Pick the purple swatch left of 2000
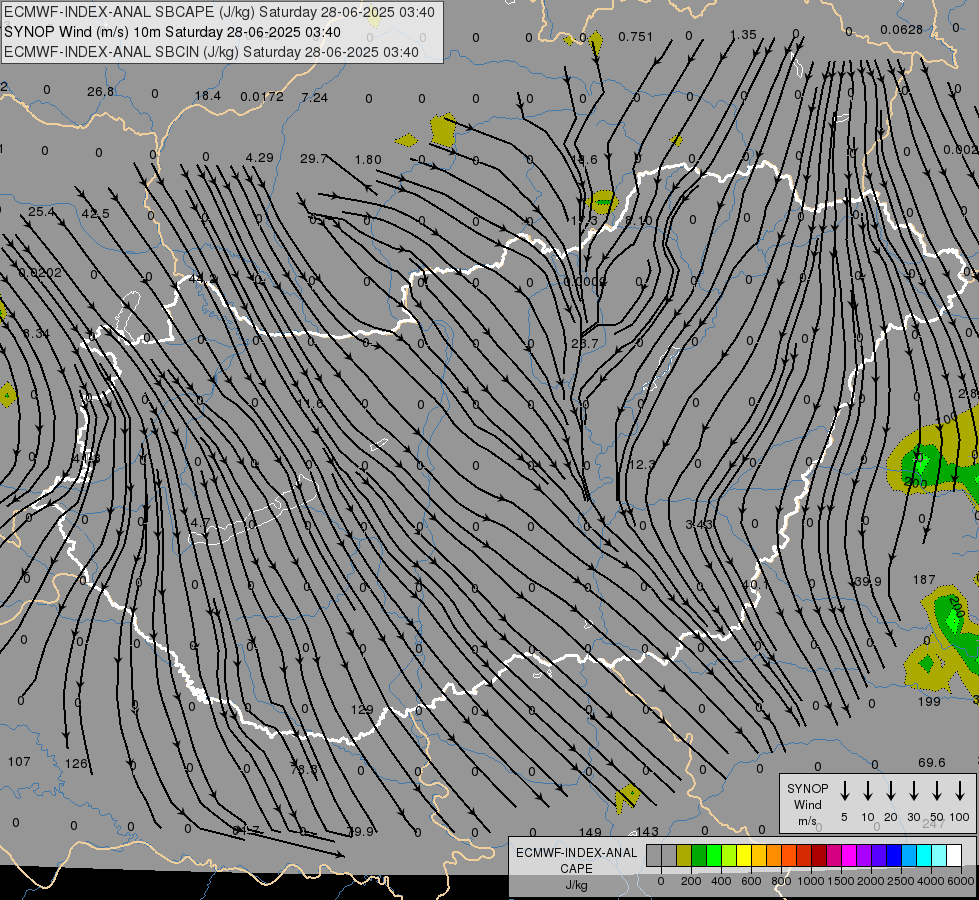The width and height of the screenshot is (979, 900). [863, 855]
